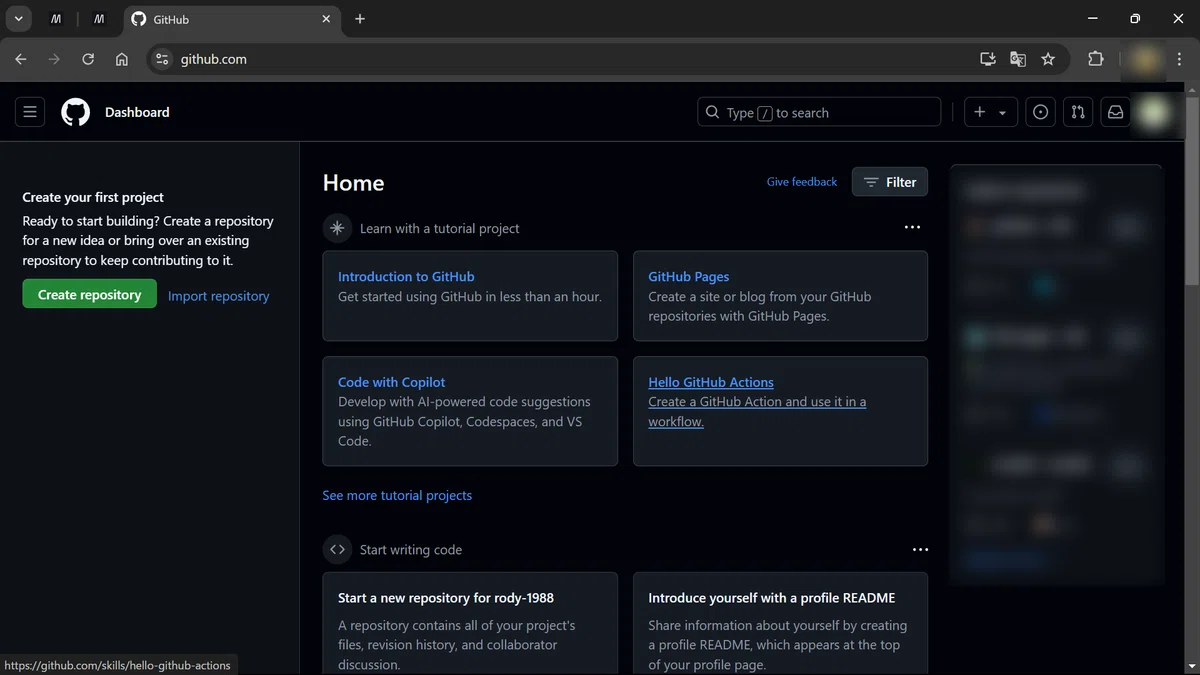Click 'Start a new repository for rody-1988' text
The image size is (1200, 675).
(446, 598)
